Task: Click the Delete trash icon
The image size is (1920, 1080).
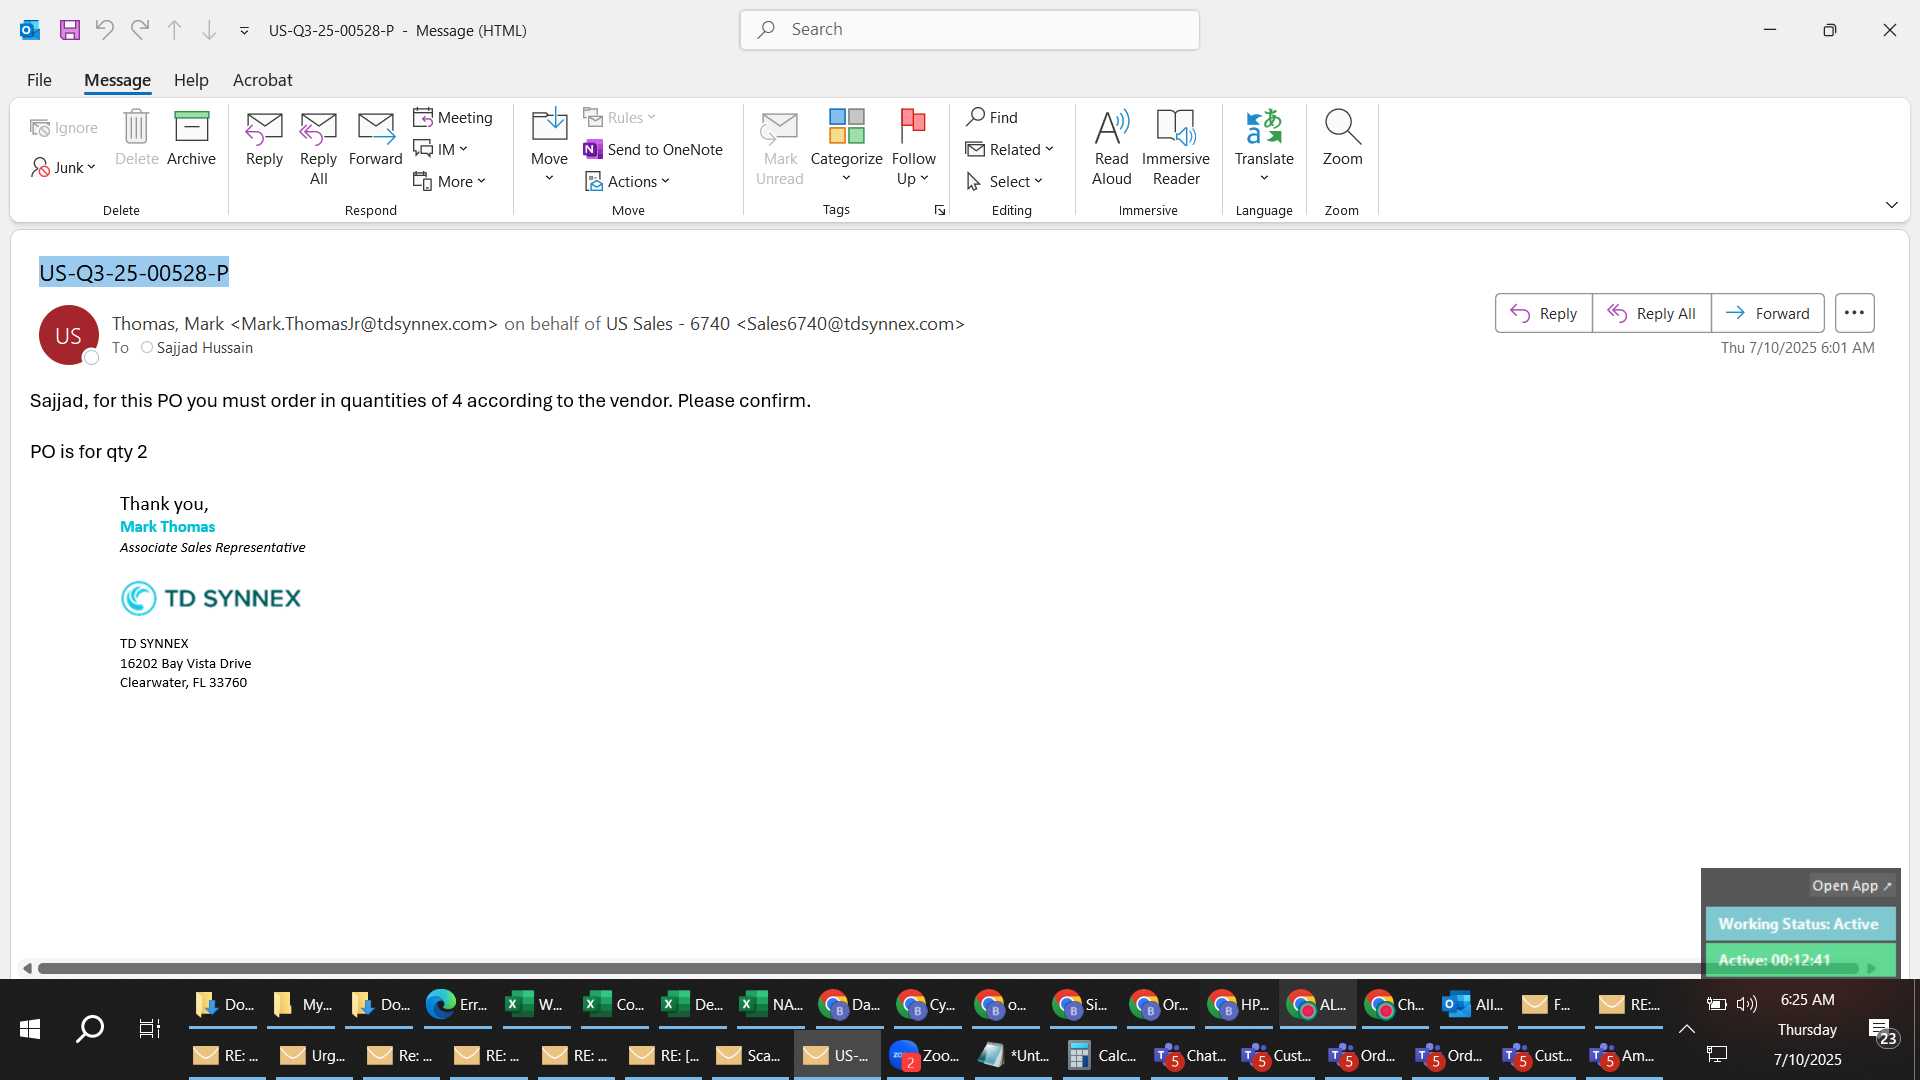Action: (x=136, y=138)
